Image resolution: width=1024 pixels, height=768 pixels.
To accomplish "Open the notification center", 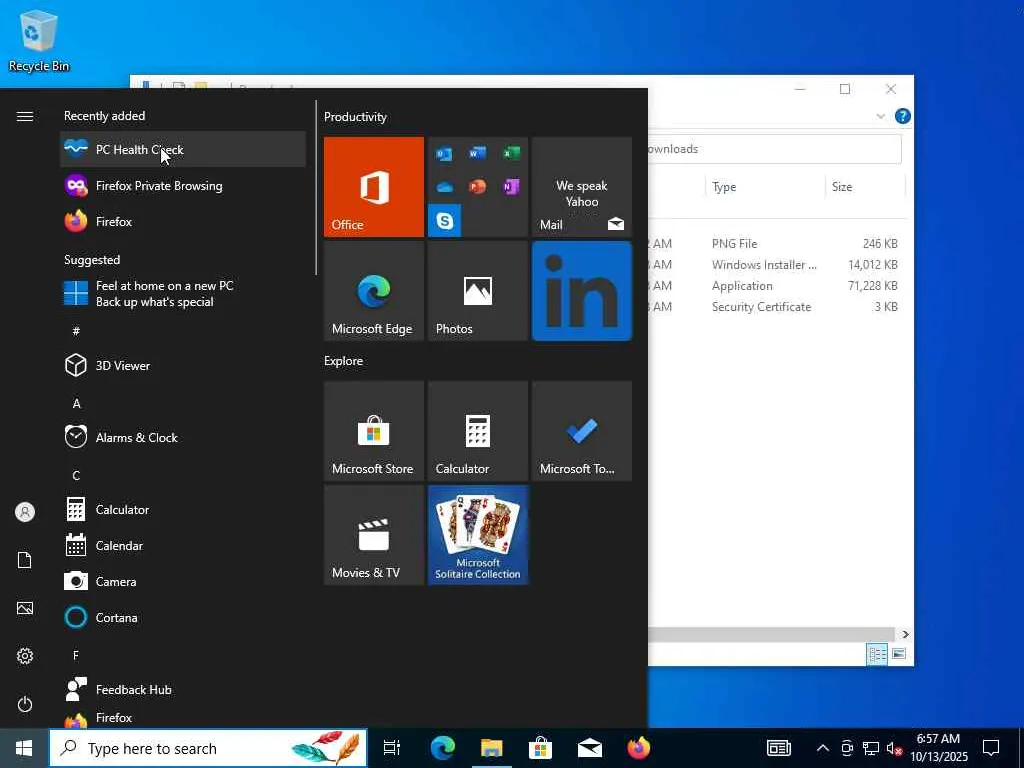I will [991, 748].
